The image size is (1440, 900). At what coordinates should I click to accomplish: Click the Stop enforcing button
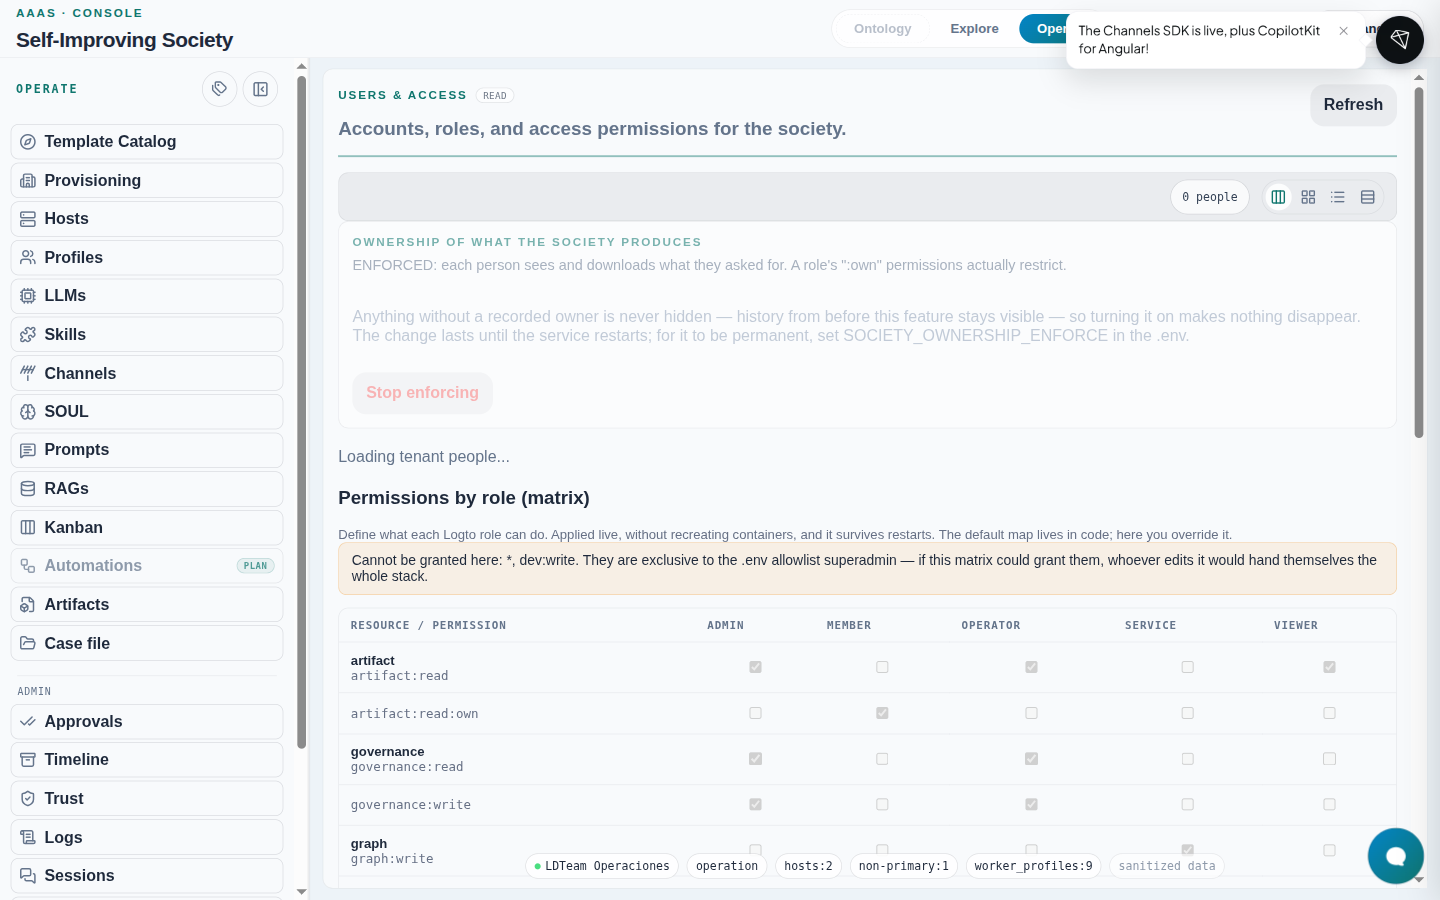422,393
